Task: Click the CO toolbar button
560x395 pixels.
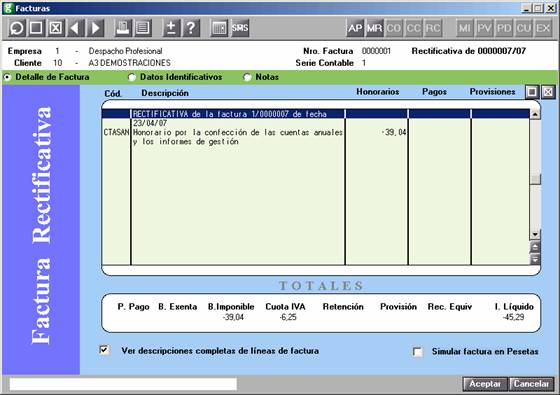Action: point(394,28)
